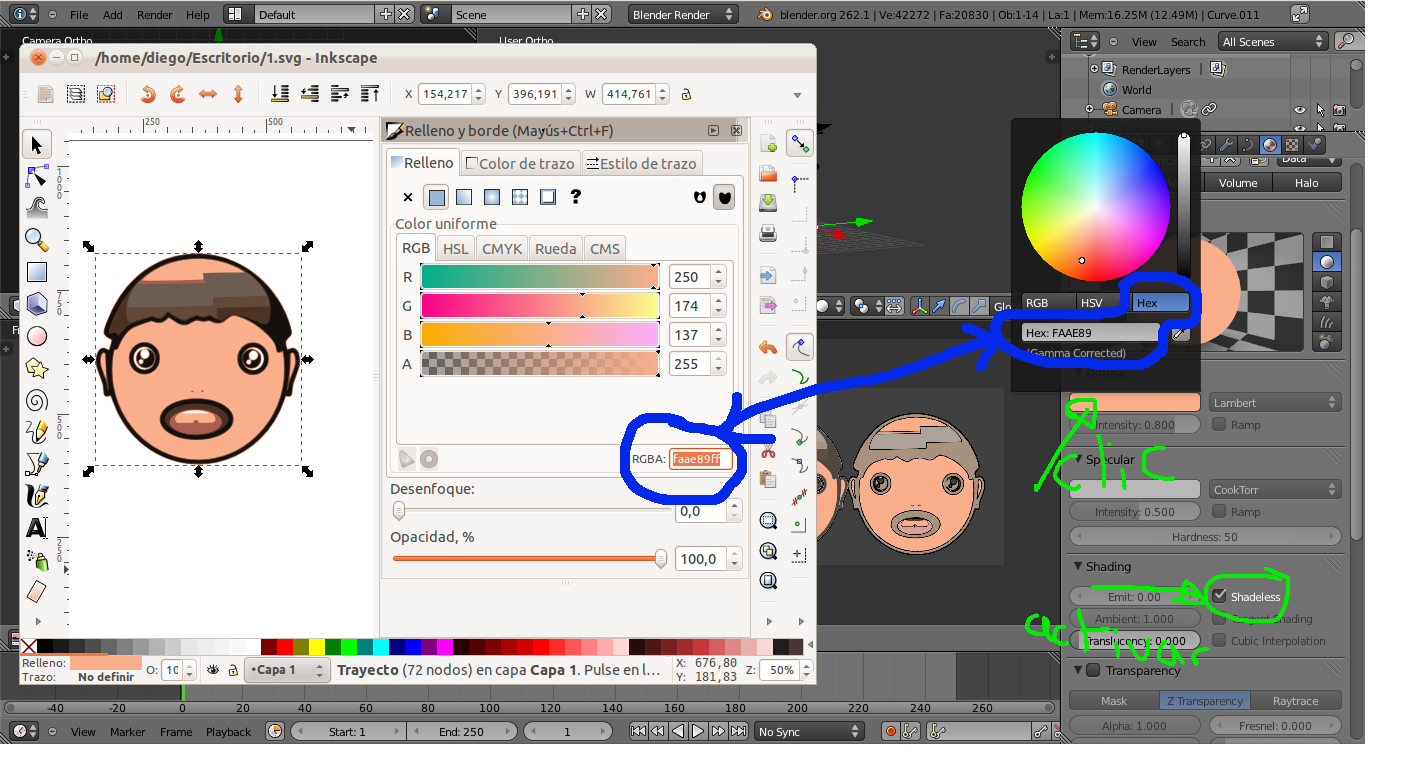Pick the Spiral drawing tool

(x=37, y=401)
